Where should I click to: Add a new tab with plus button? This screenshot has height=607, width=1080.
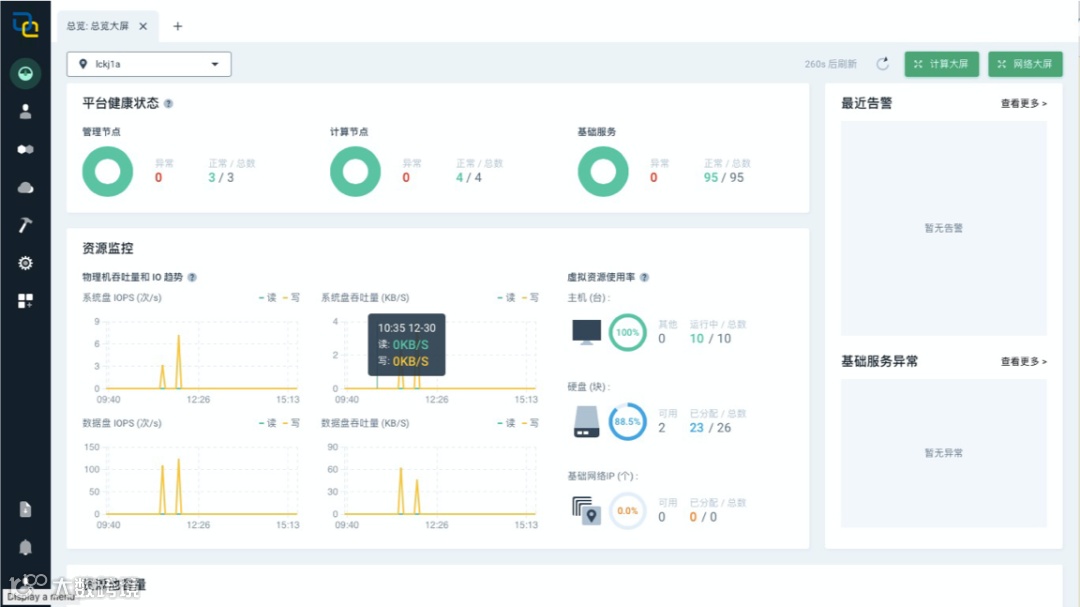pyautogui.click(x=178, y=26)
